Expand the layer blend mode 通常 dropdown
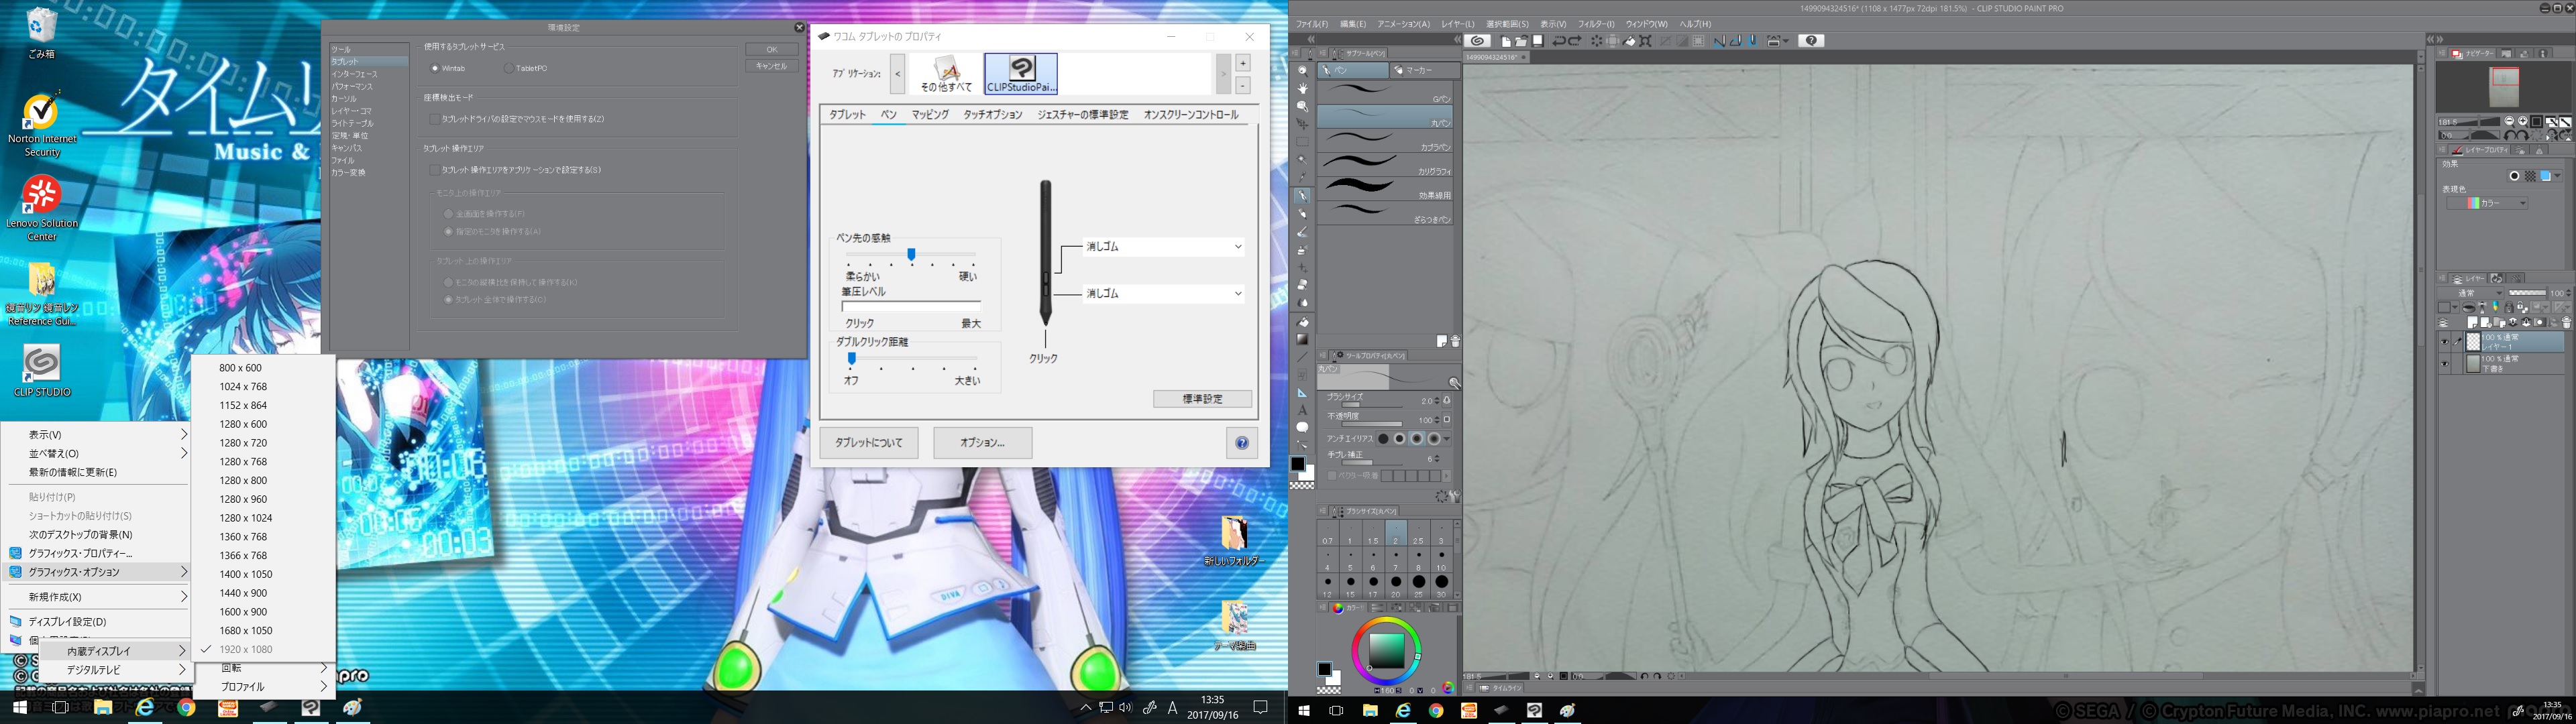Screen dimensions: 2576x724 pos(2471,293)
